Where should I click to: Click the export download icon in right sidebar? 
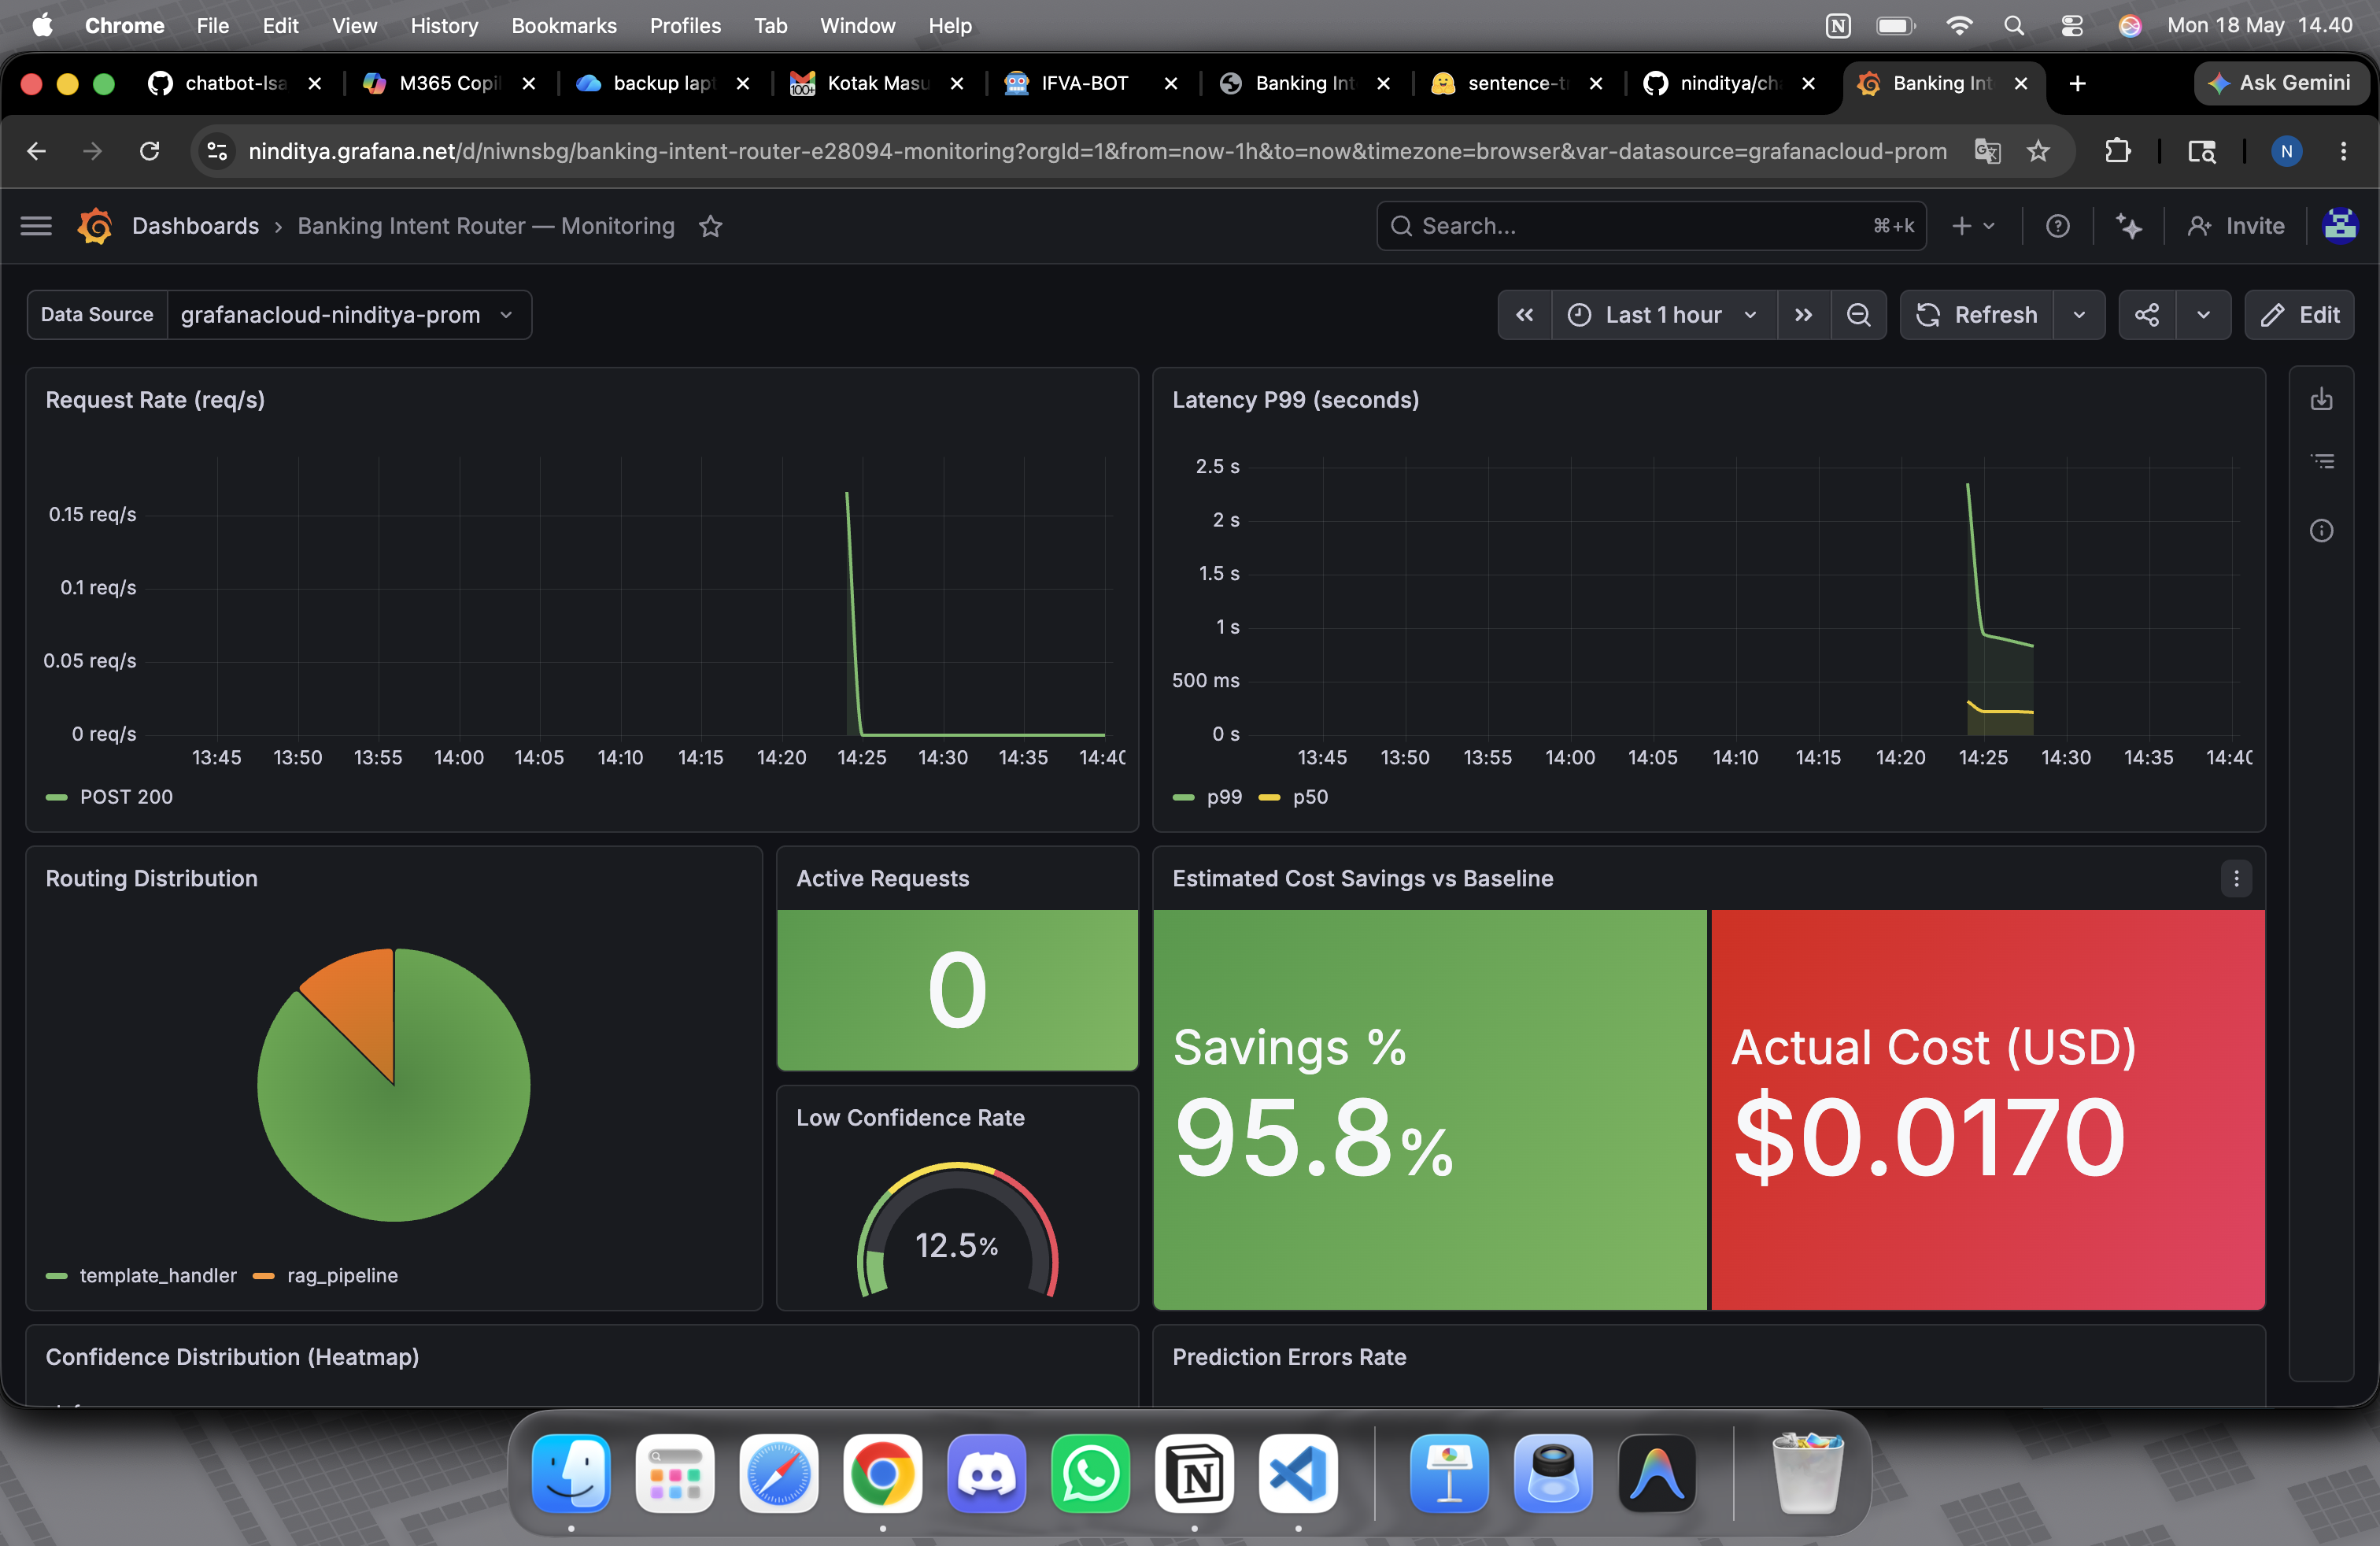tap(2321, 400)
